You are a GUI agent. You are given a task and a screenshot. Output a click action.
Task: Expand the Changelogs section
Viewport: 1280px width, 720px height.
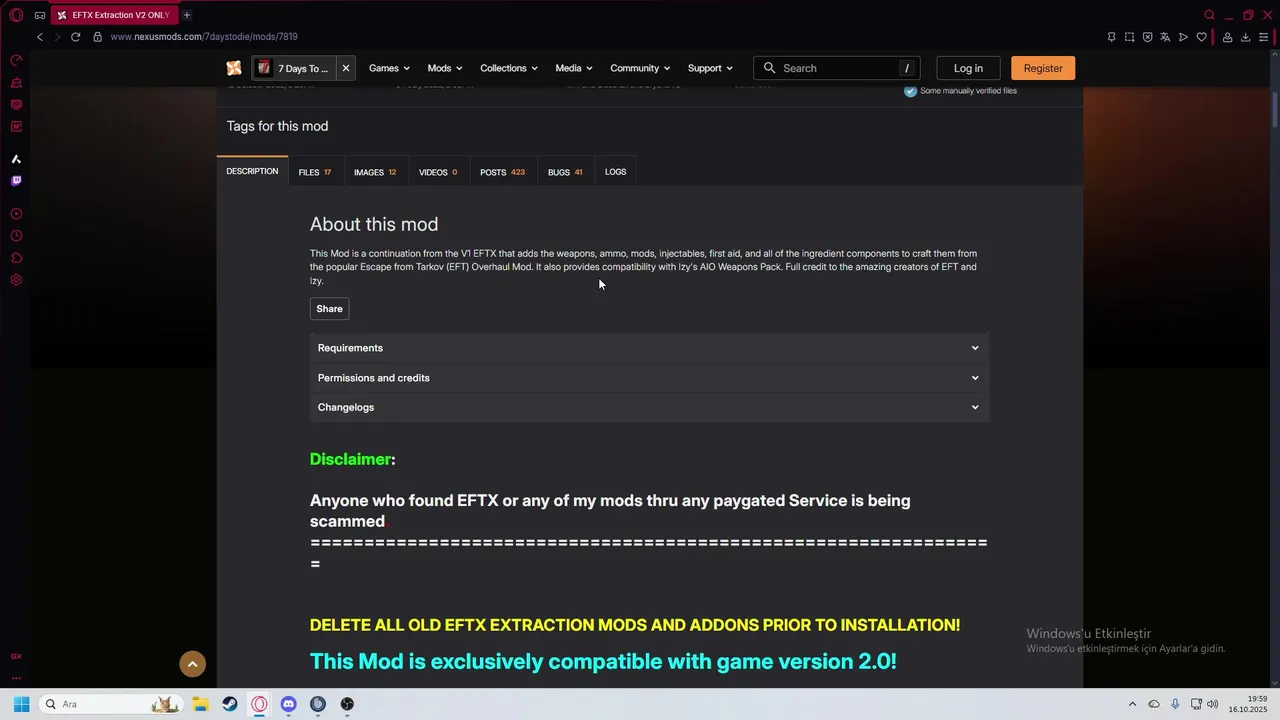coord(649,407)
